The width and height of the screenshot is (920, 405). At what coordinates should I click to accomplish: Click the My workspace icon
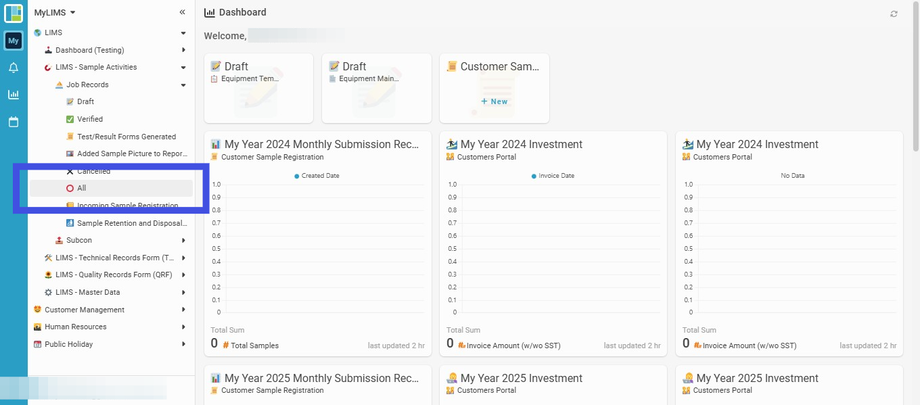point(13,41)
